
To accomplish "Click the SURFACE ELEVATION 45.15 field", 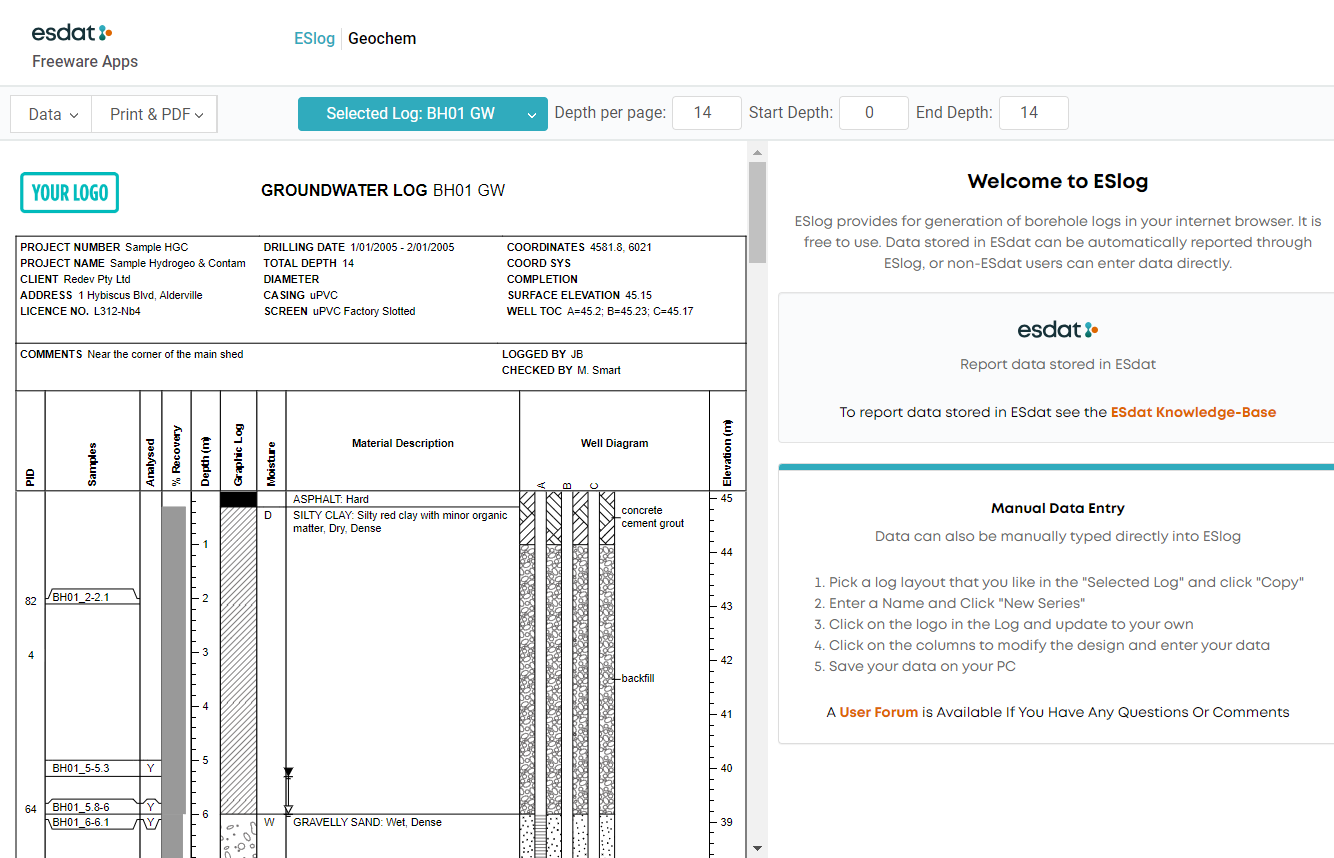I will pos(579,295).
